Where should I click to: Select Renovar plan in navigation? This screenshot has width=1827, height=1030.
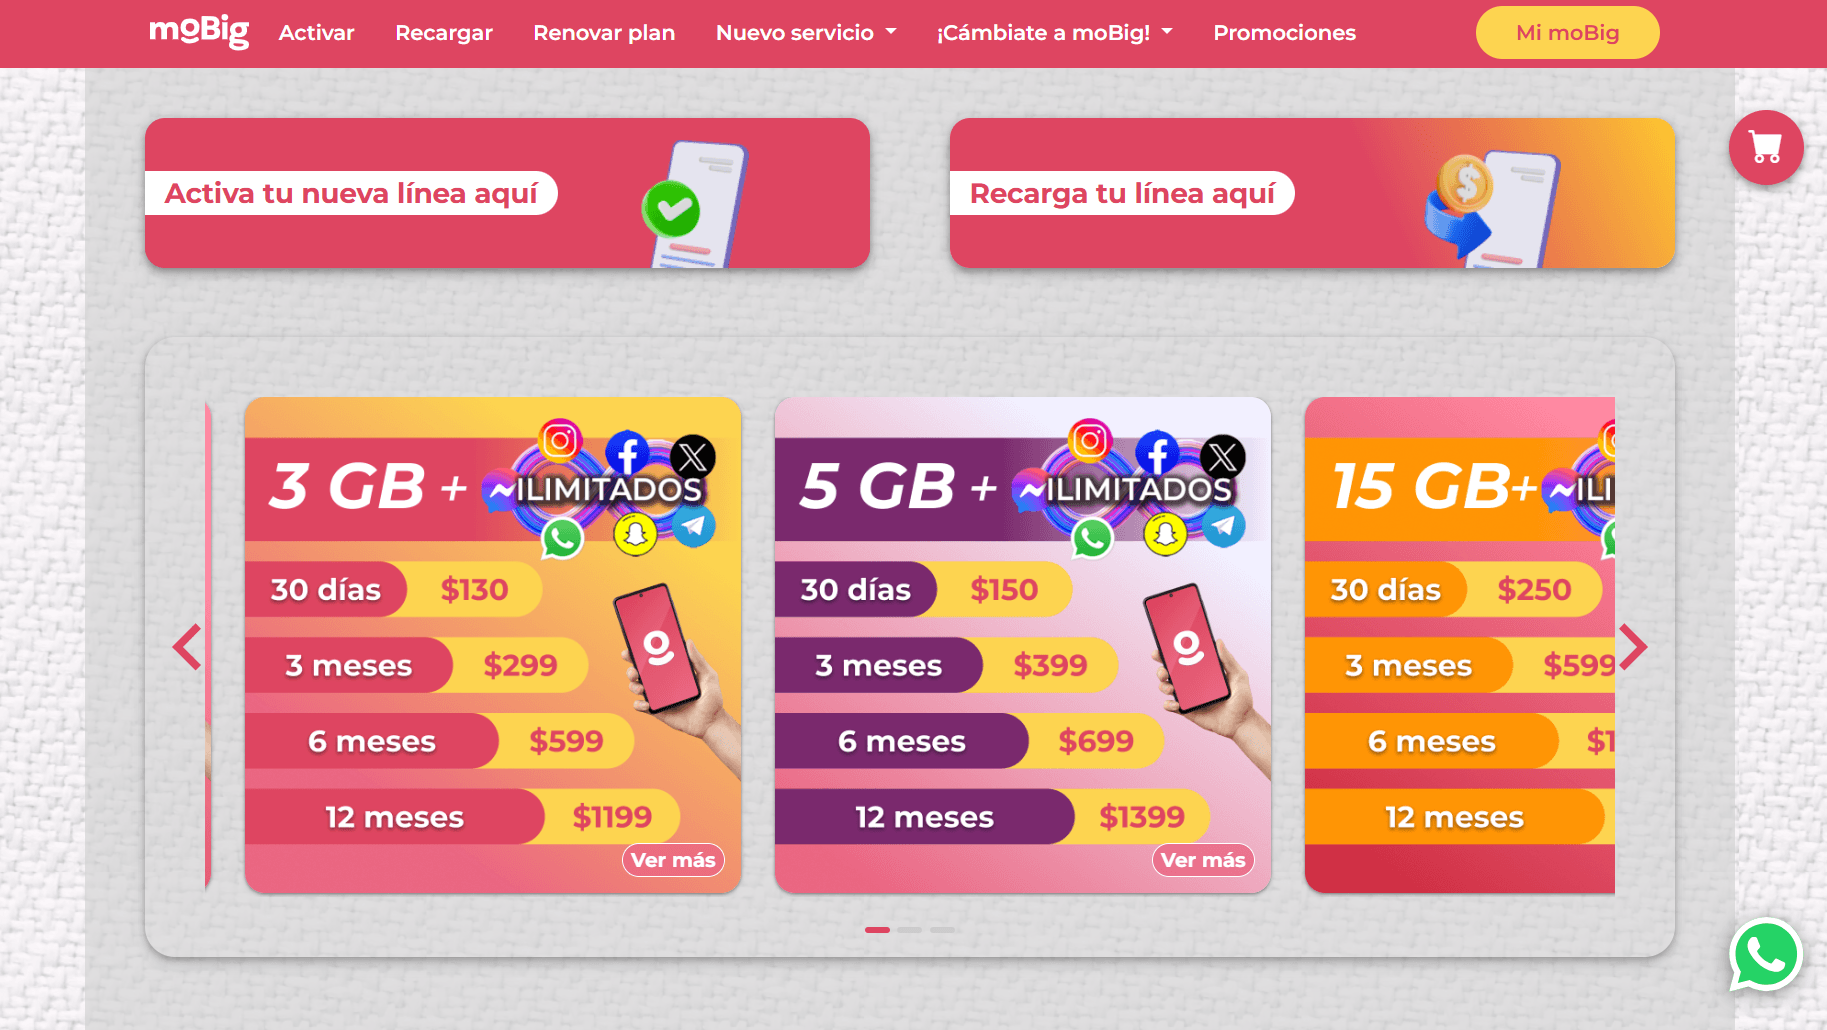(604, 33)
